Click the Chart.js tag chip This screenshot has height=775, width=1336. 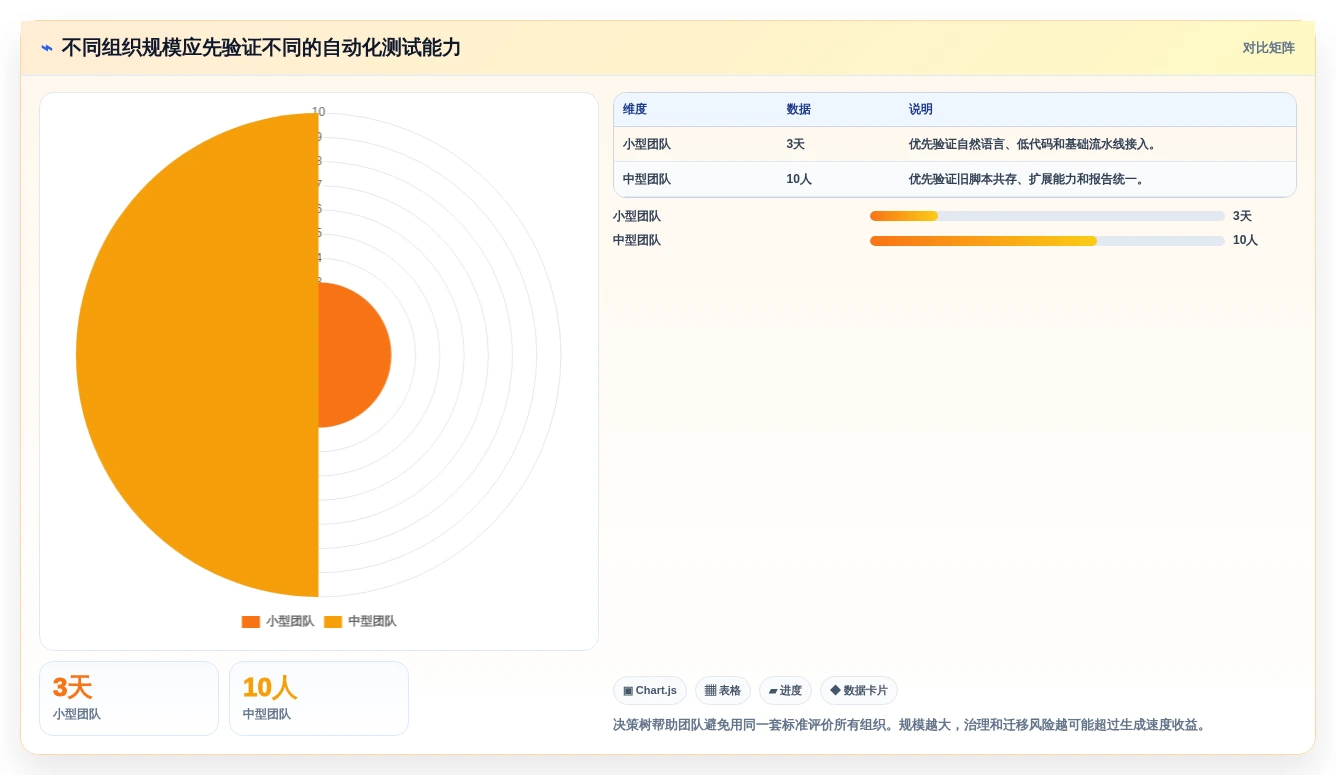[x=650, y=691]
